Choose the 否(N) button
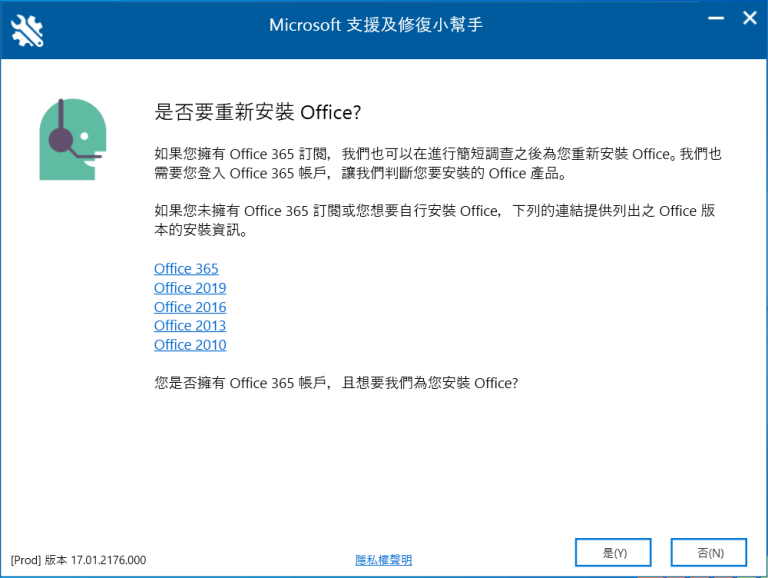This screenshot has height=578, width=768. click(709, 552)
